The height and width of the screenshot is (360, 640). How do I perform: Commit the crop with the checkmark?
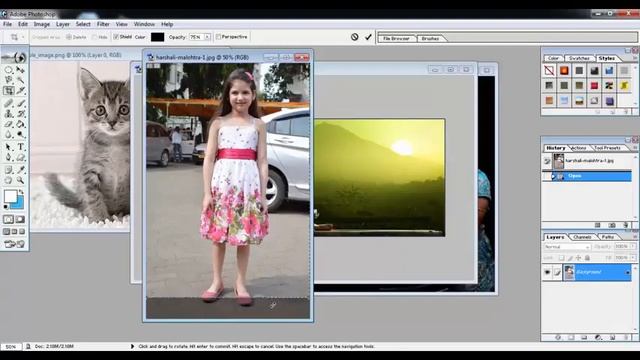[x=369, y=37]
